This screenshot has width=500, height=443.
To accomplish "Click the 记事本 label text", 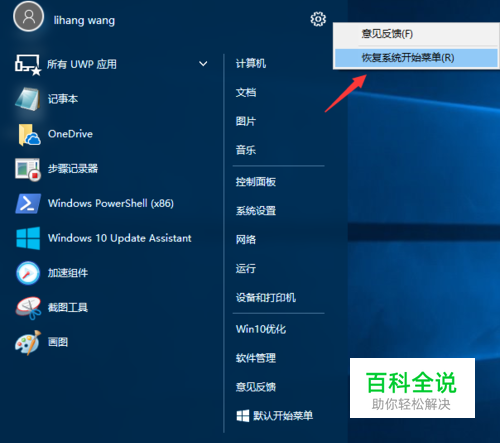I will (x=63, y=99).
